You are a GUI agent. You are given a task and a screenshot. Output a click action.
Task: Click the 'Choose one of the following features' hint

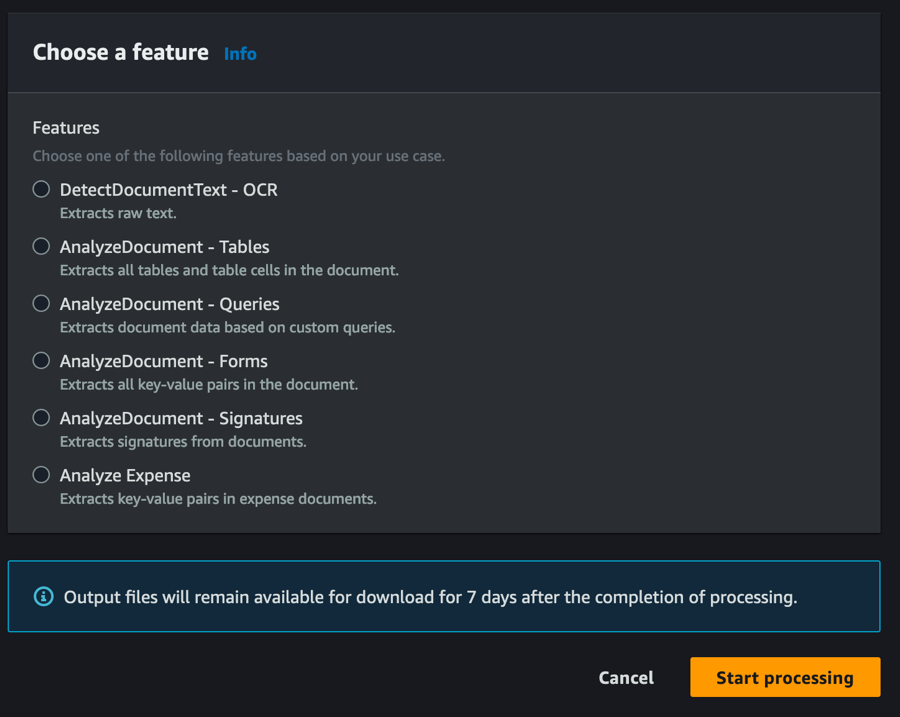click(x=238, y=156)
